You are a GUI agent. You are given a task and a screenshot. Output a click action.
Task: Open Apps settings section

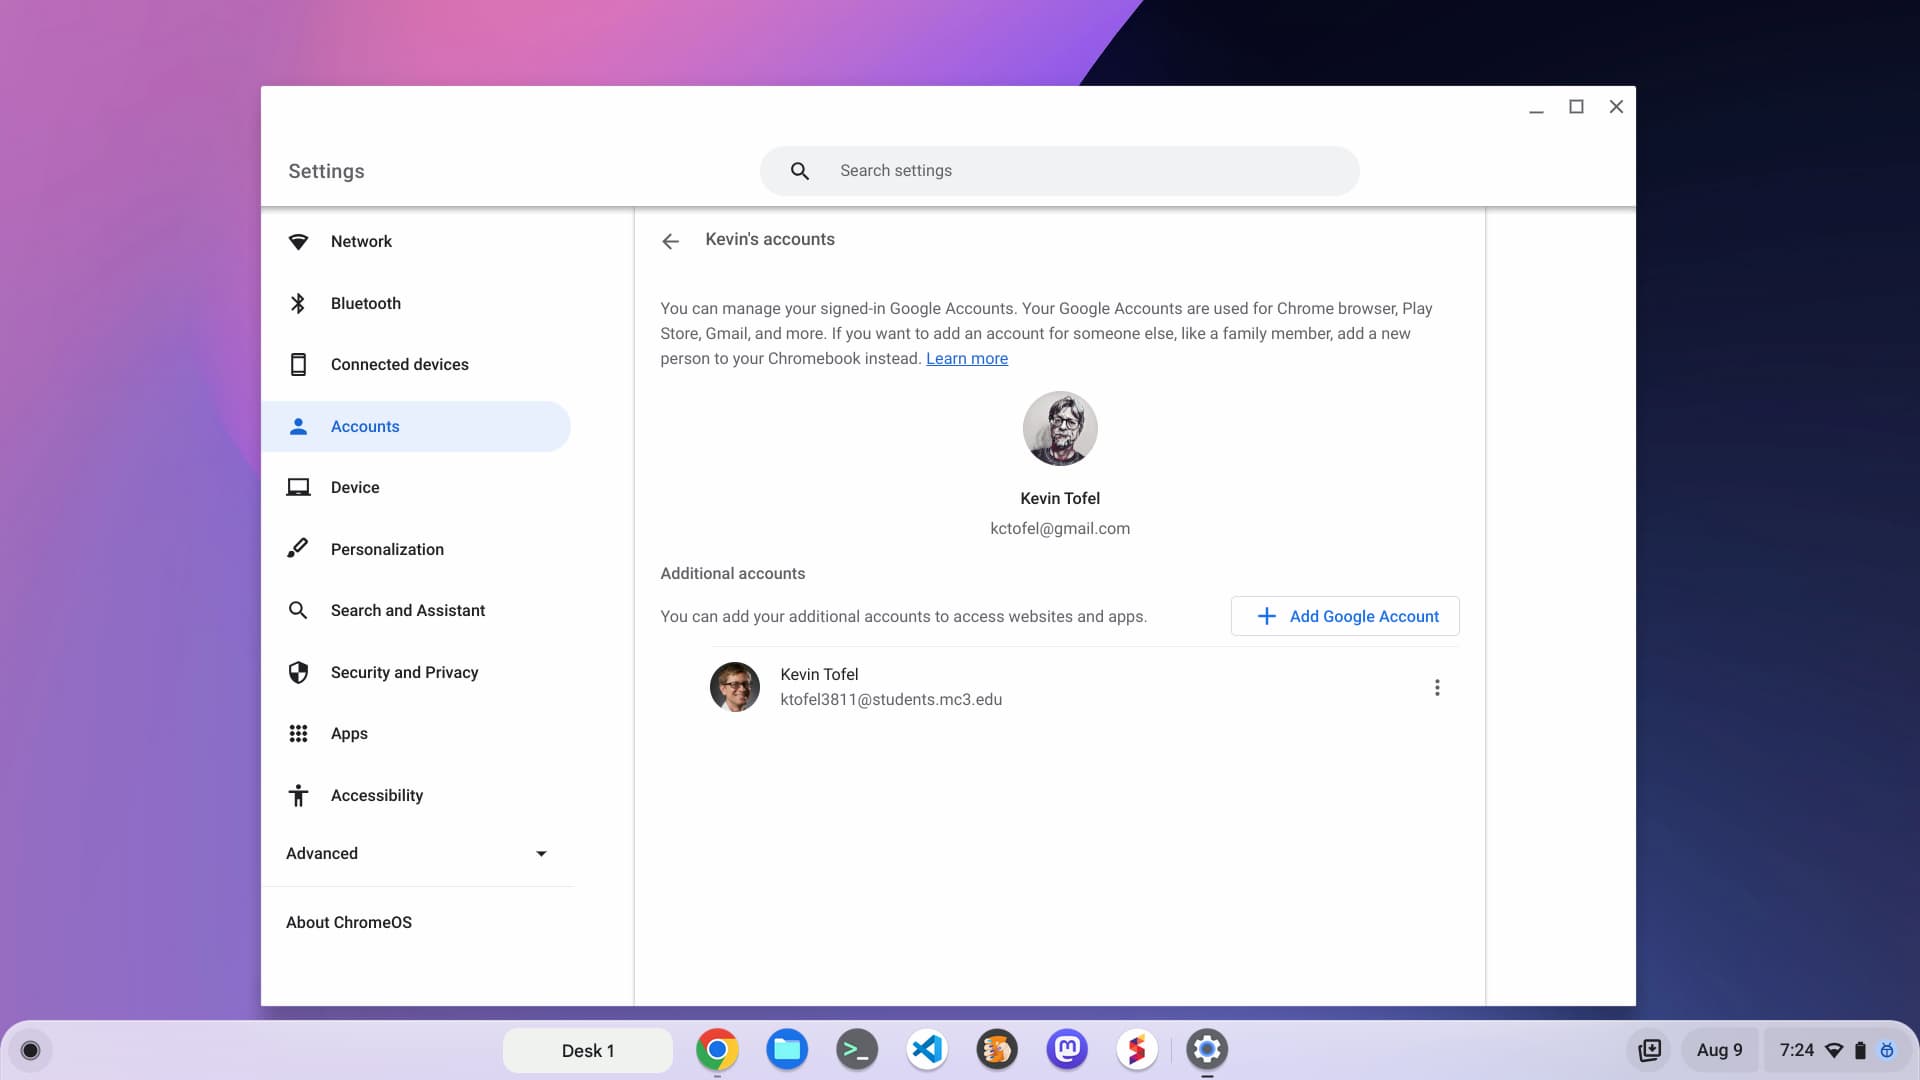click(349, 732)
